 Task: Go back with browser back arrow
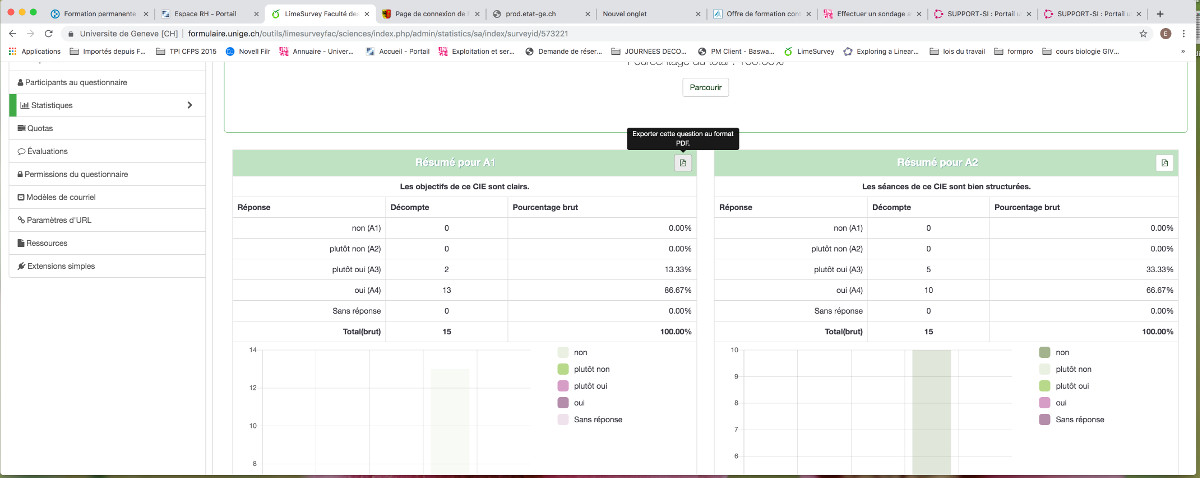click(13, 33)
